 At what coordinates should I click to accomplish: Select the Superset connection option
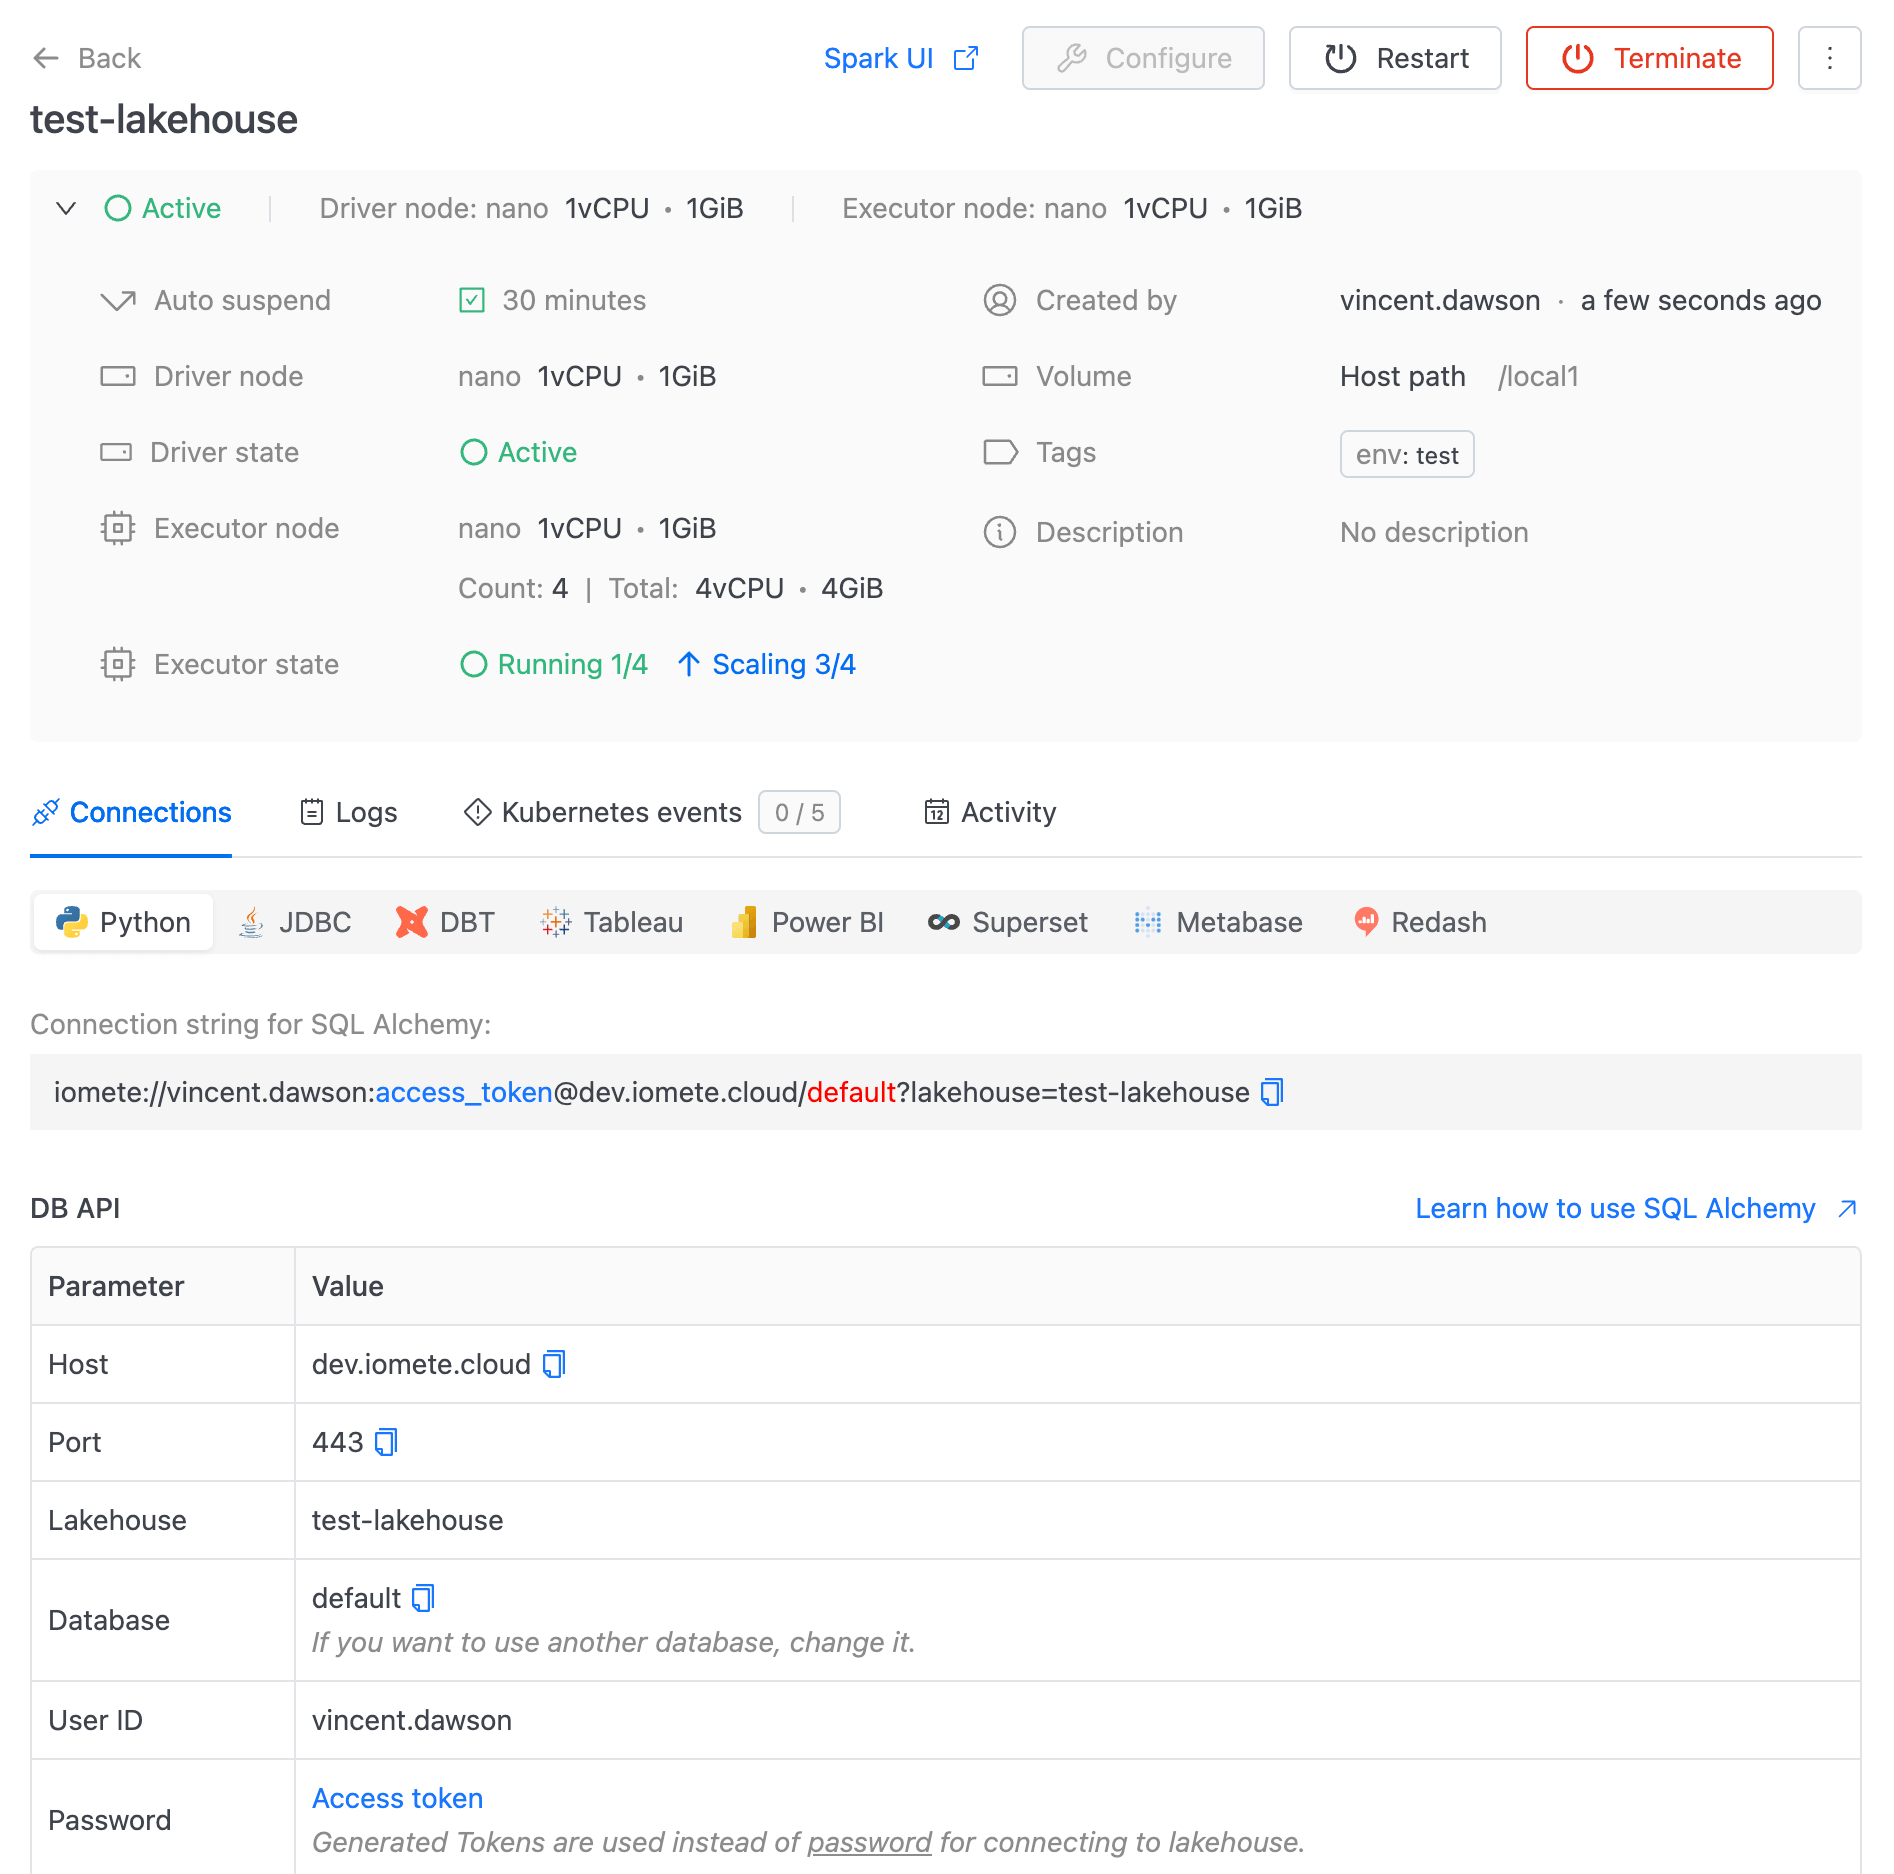point(1007,922)
